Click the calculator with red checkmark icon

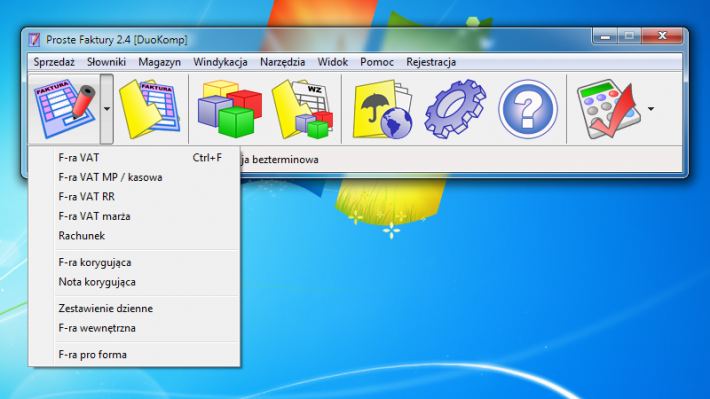[x=609, y=109]
